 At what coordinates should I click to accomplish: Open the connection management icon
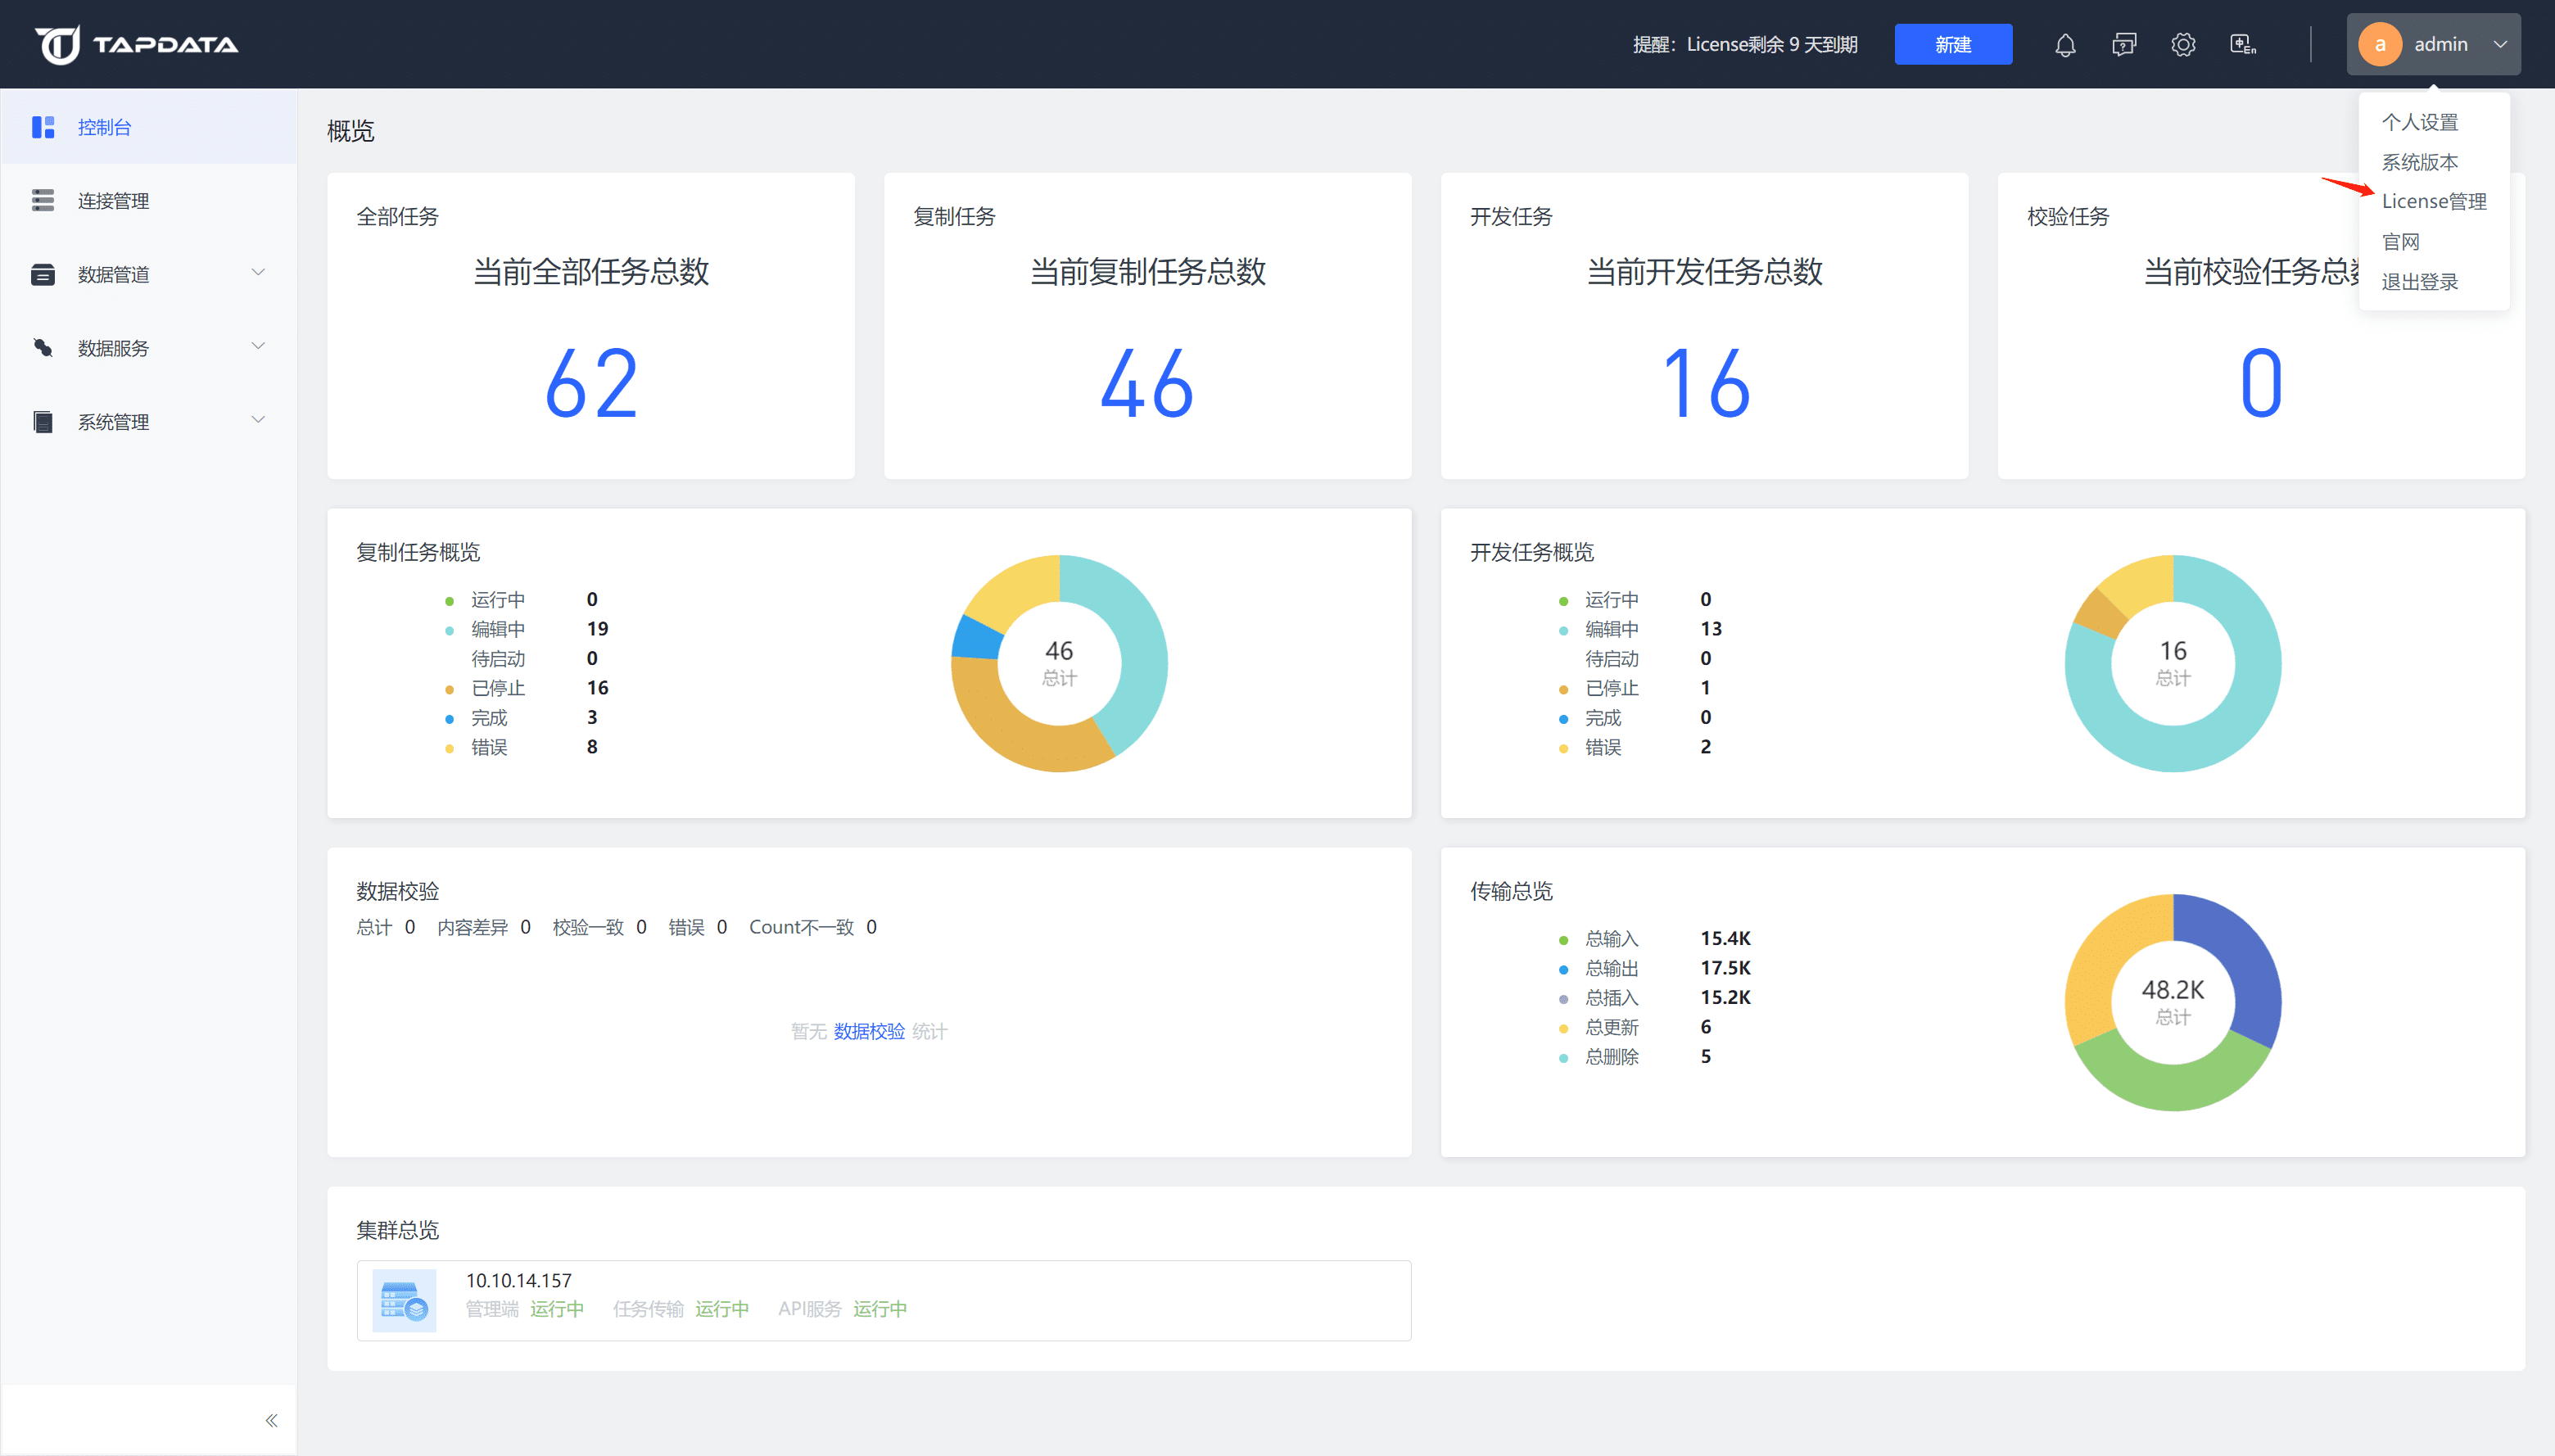pyautogui.click(x=43, y=201)
